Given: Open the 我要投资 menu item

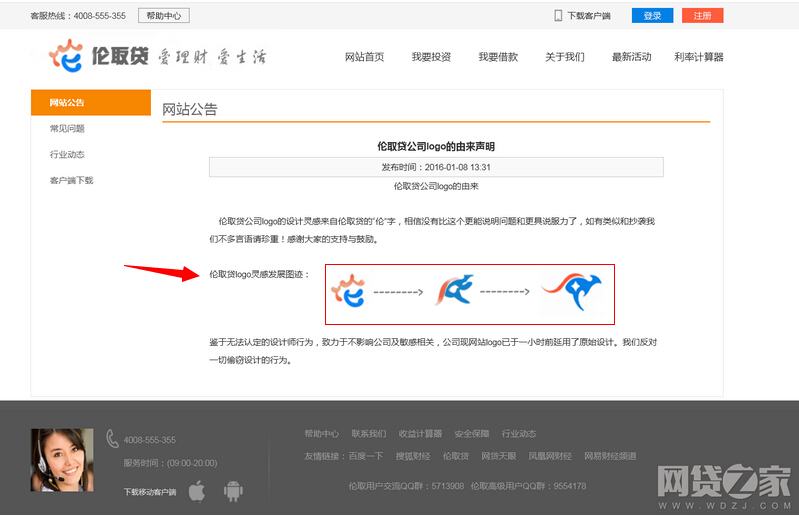Looking at the screenshot, I should 431,57.
